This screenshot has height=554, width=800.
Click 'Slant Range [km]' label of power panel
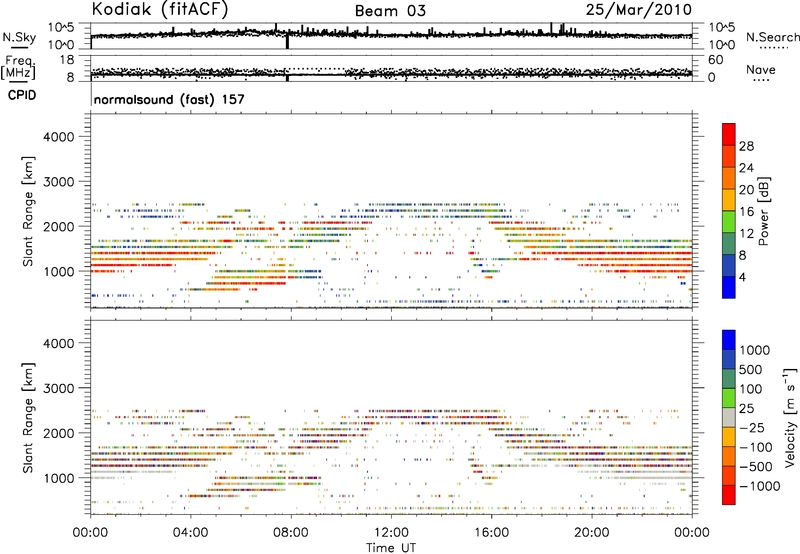click(28, 211)
